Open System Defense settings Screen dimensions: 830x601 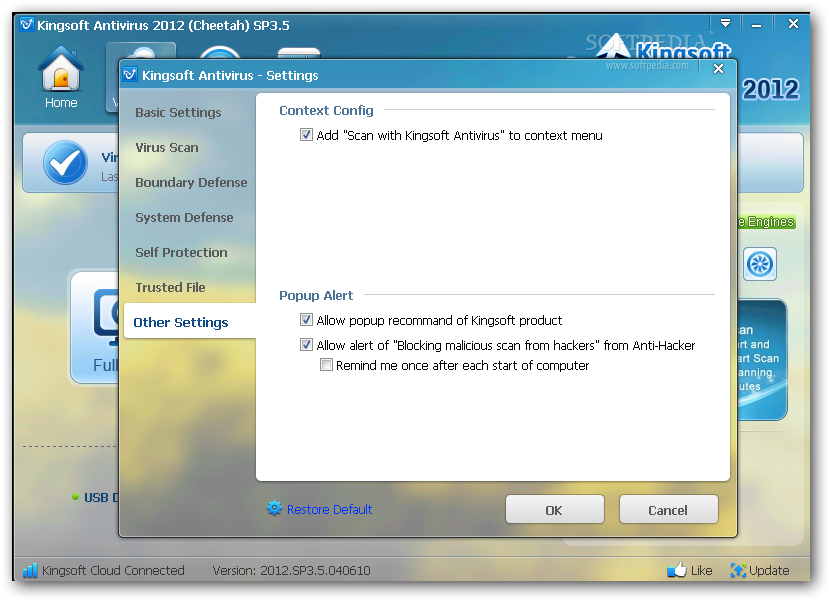[x=184, y=217]
